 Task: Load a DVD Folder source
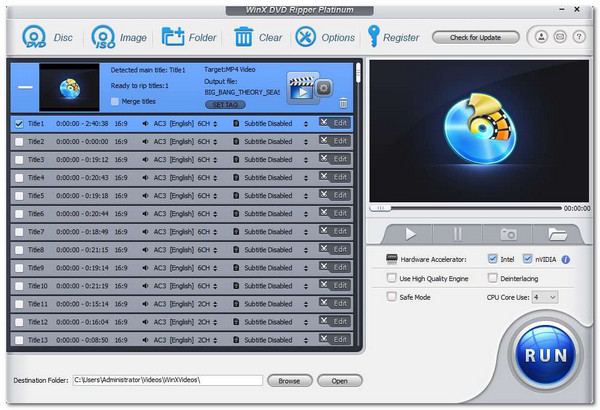click(x=173, y=37)
